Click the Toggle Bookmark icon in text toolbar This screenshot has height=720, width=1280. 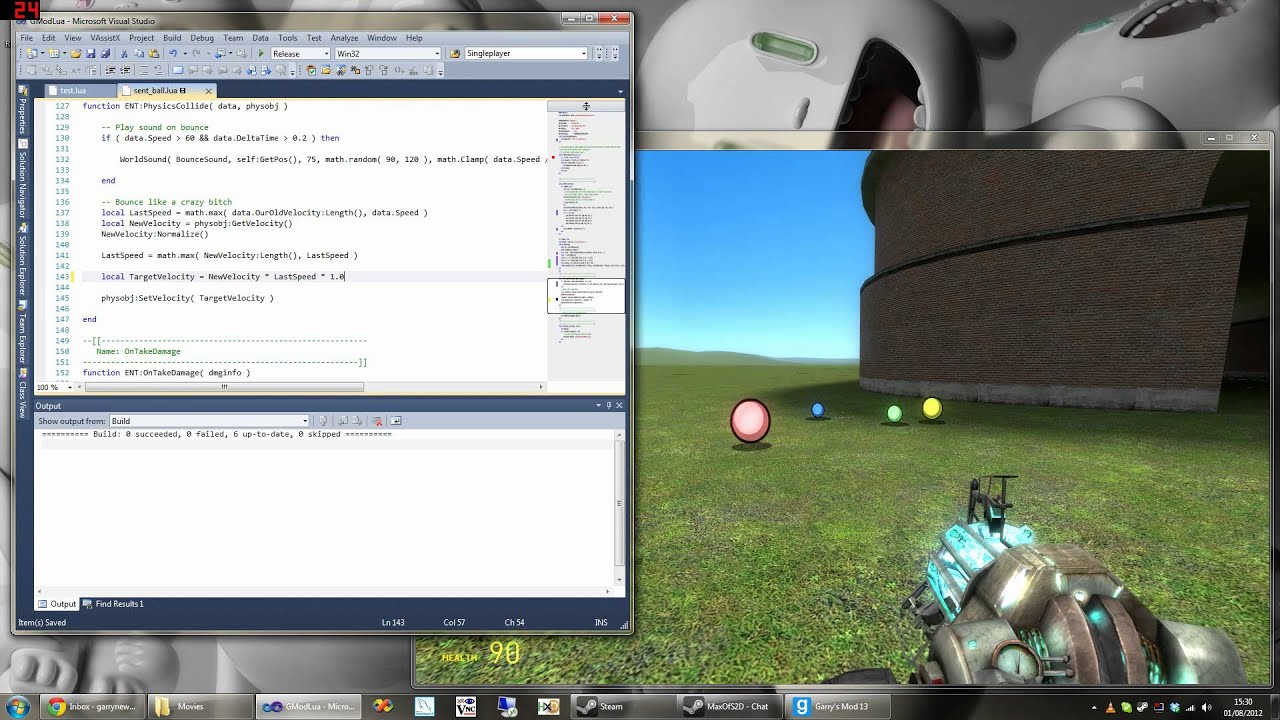(x=178, y=70)
